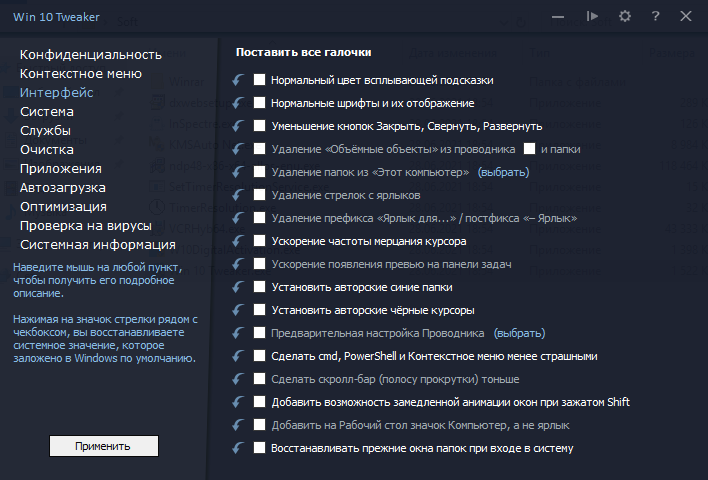Select the Интерфейс section

coord(56,93)
